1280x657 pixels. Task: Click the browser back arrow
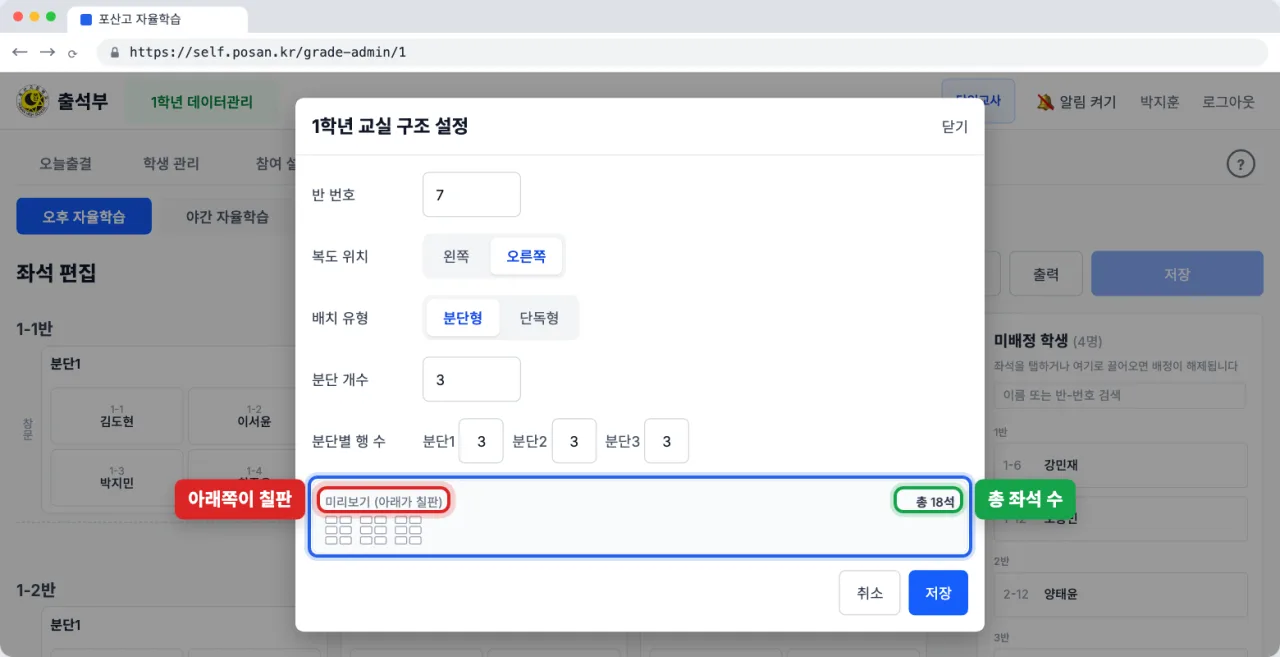(x=20, y=52)
